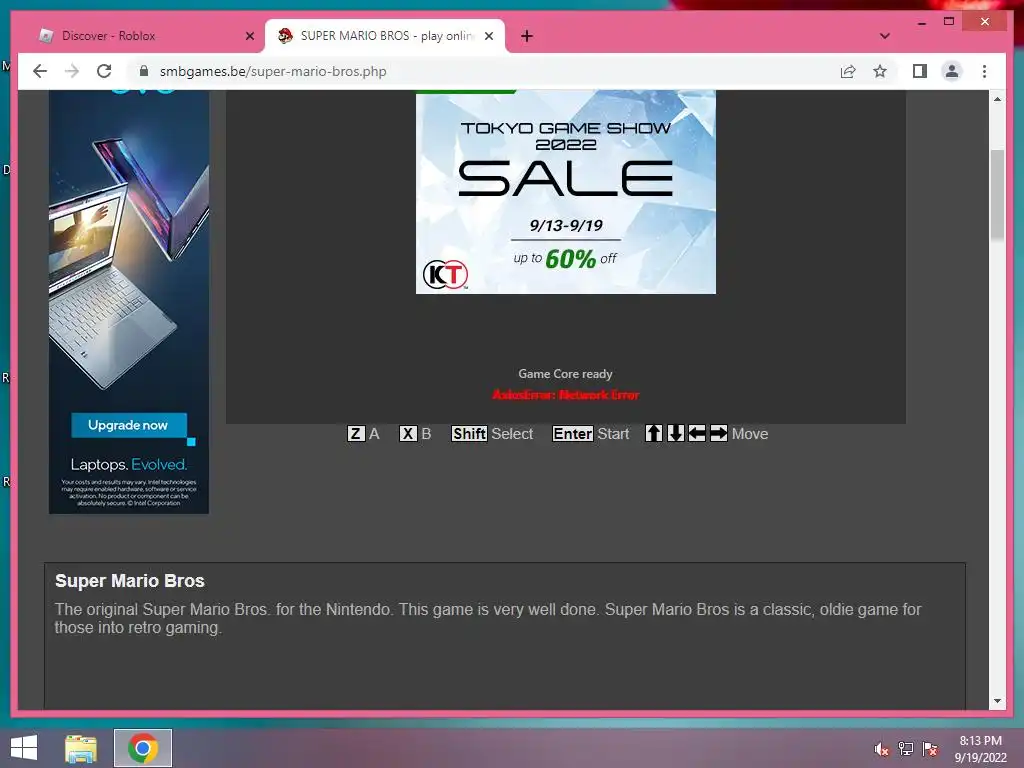Click the scrollbar down arrow
This screenshot has height=768, width=1024.
997,701
